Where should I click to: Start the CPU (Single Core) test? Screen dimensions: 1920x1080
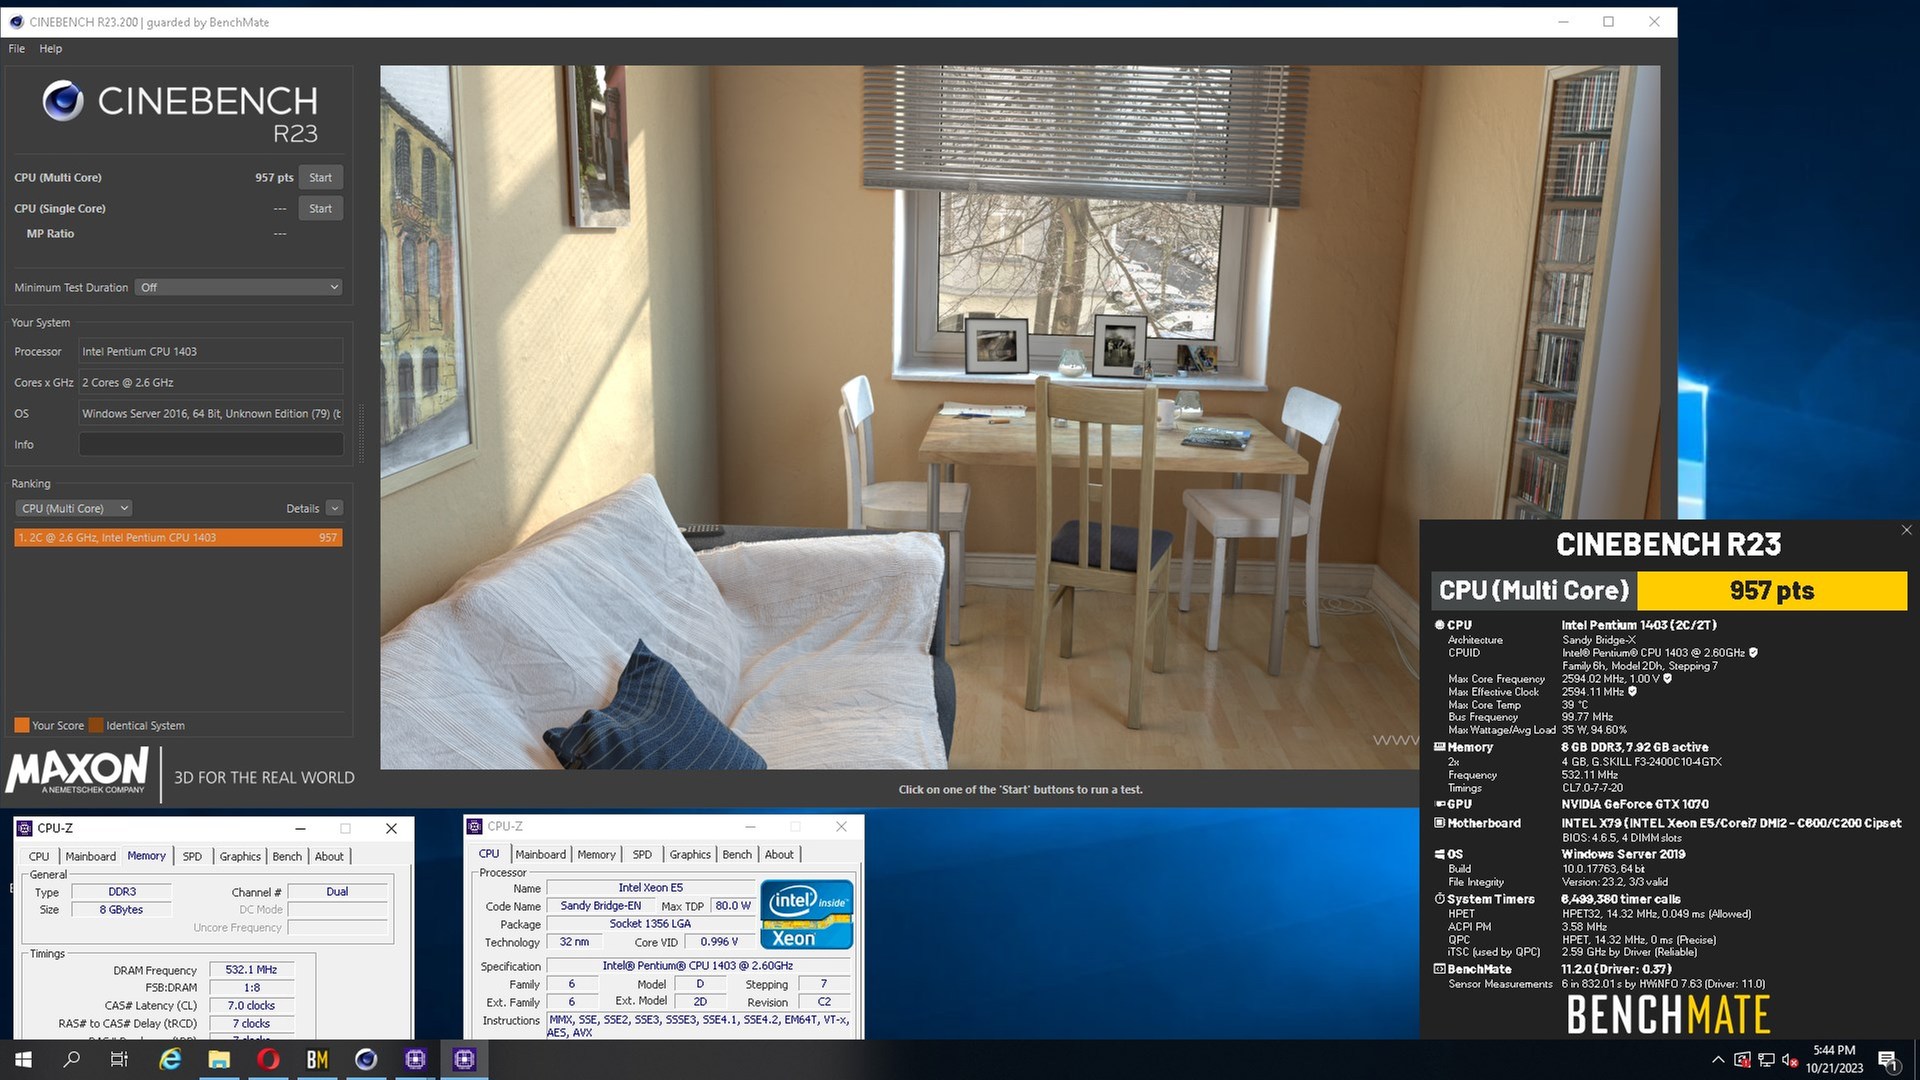pyautogui.click(x=320, y=208)
